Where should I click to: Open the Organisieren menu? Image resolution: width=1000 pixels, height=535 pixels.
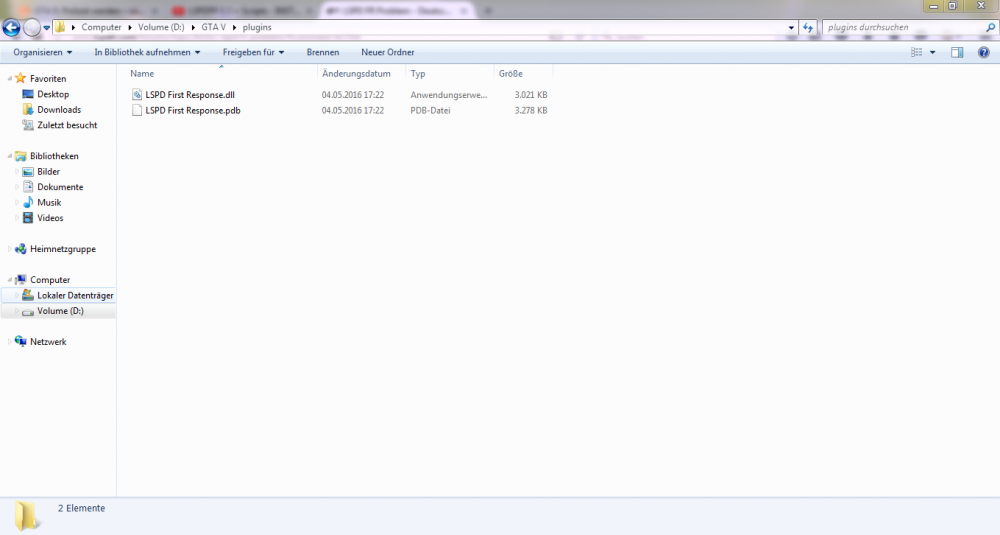click(43, 52)
